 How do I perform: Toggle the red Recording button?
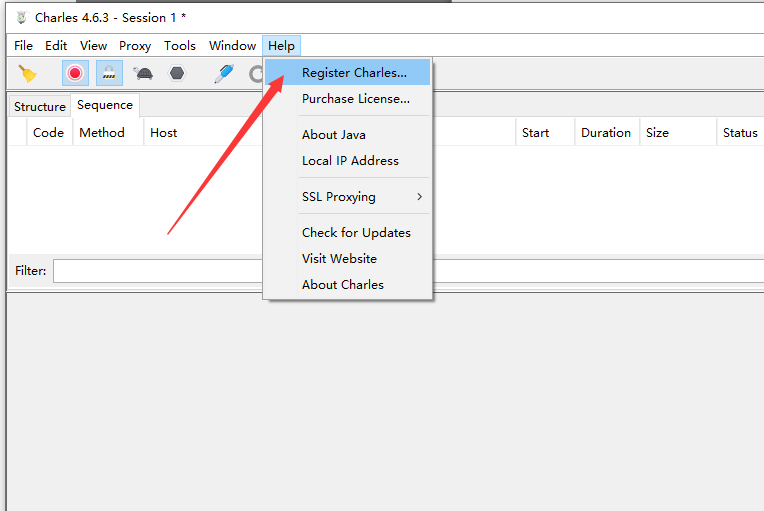pos(75,73)
